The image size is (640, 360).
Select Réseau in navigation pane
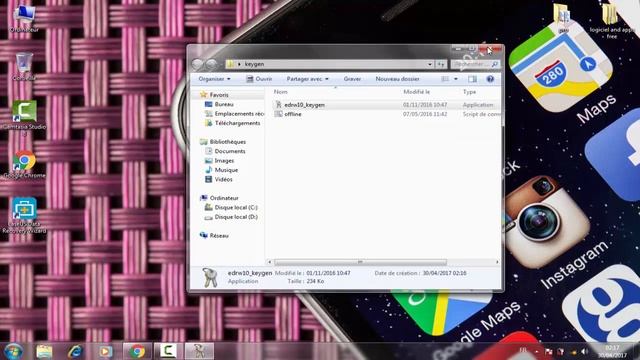click(219, 236)
